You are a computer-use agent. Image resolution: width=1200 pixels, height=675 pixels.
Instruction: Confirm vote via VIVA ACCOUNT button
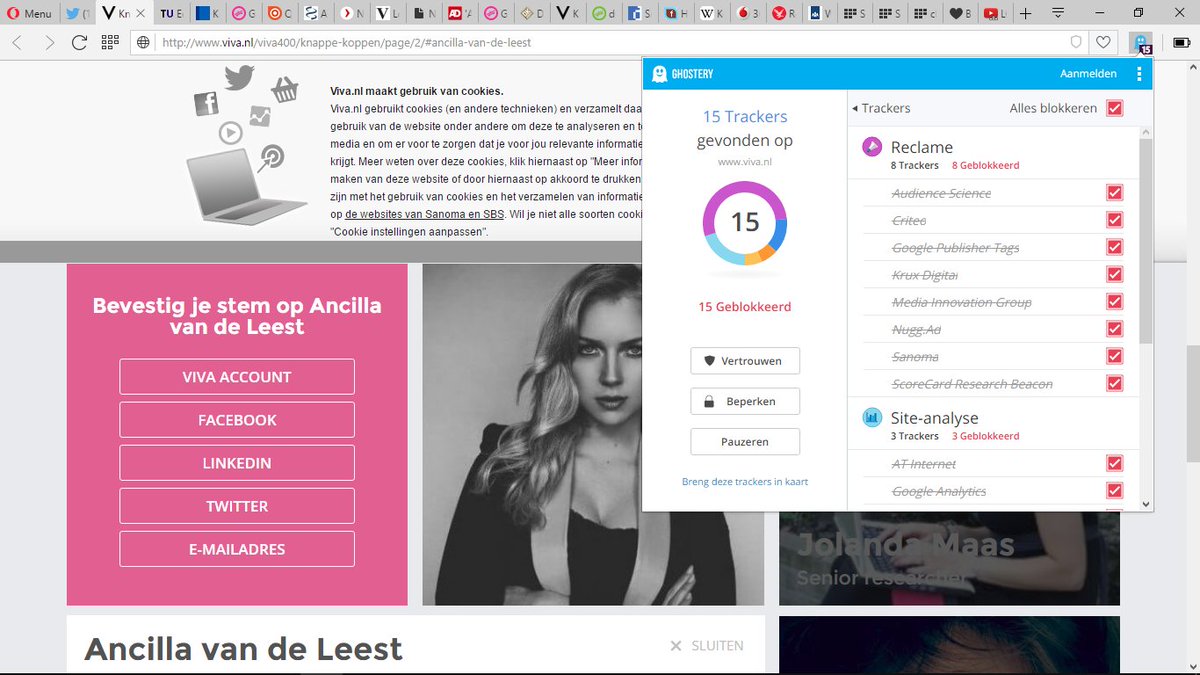[237, 377]
